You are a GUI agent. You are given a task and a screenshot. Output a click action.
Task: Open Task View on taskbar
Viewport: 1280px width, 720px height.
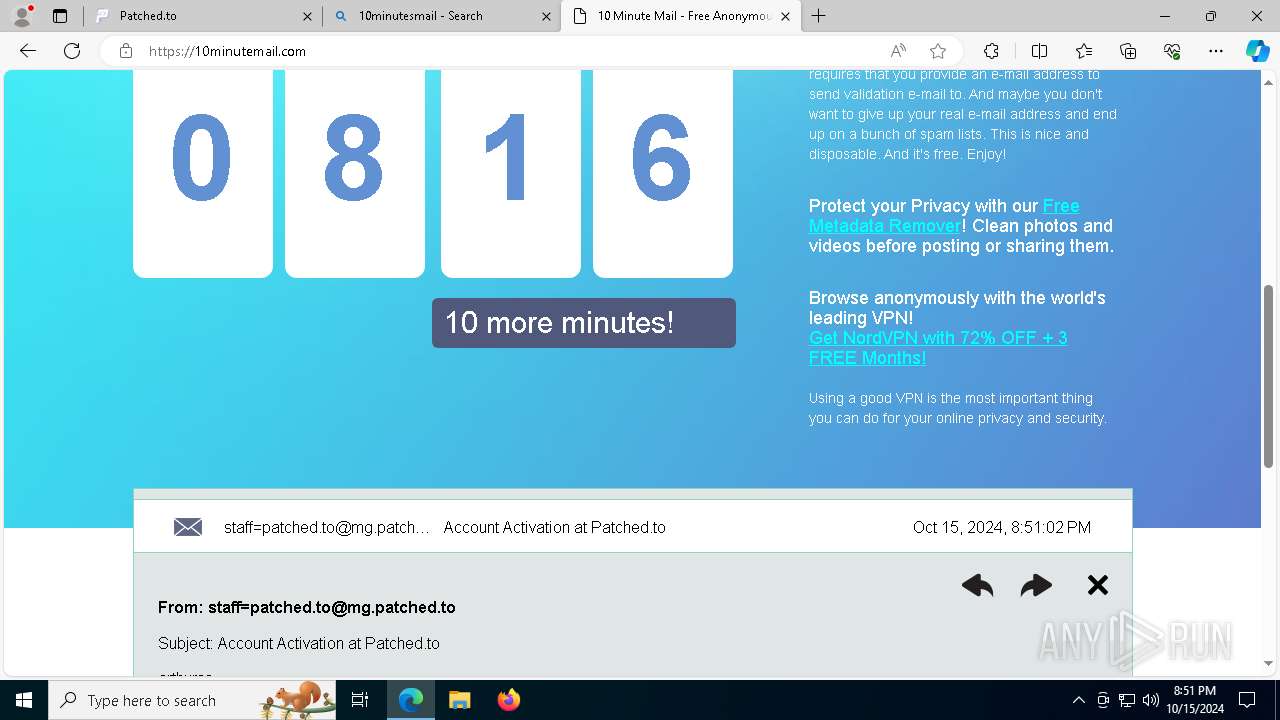coord(361,700)
